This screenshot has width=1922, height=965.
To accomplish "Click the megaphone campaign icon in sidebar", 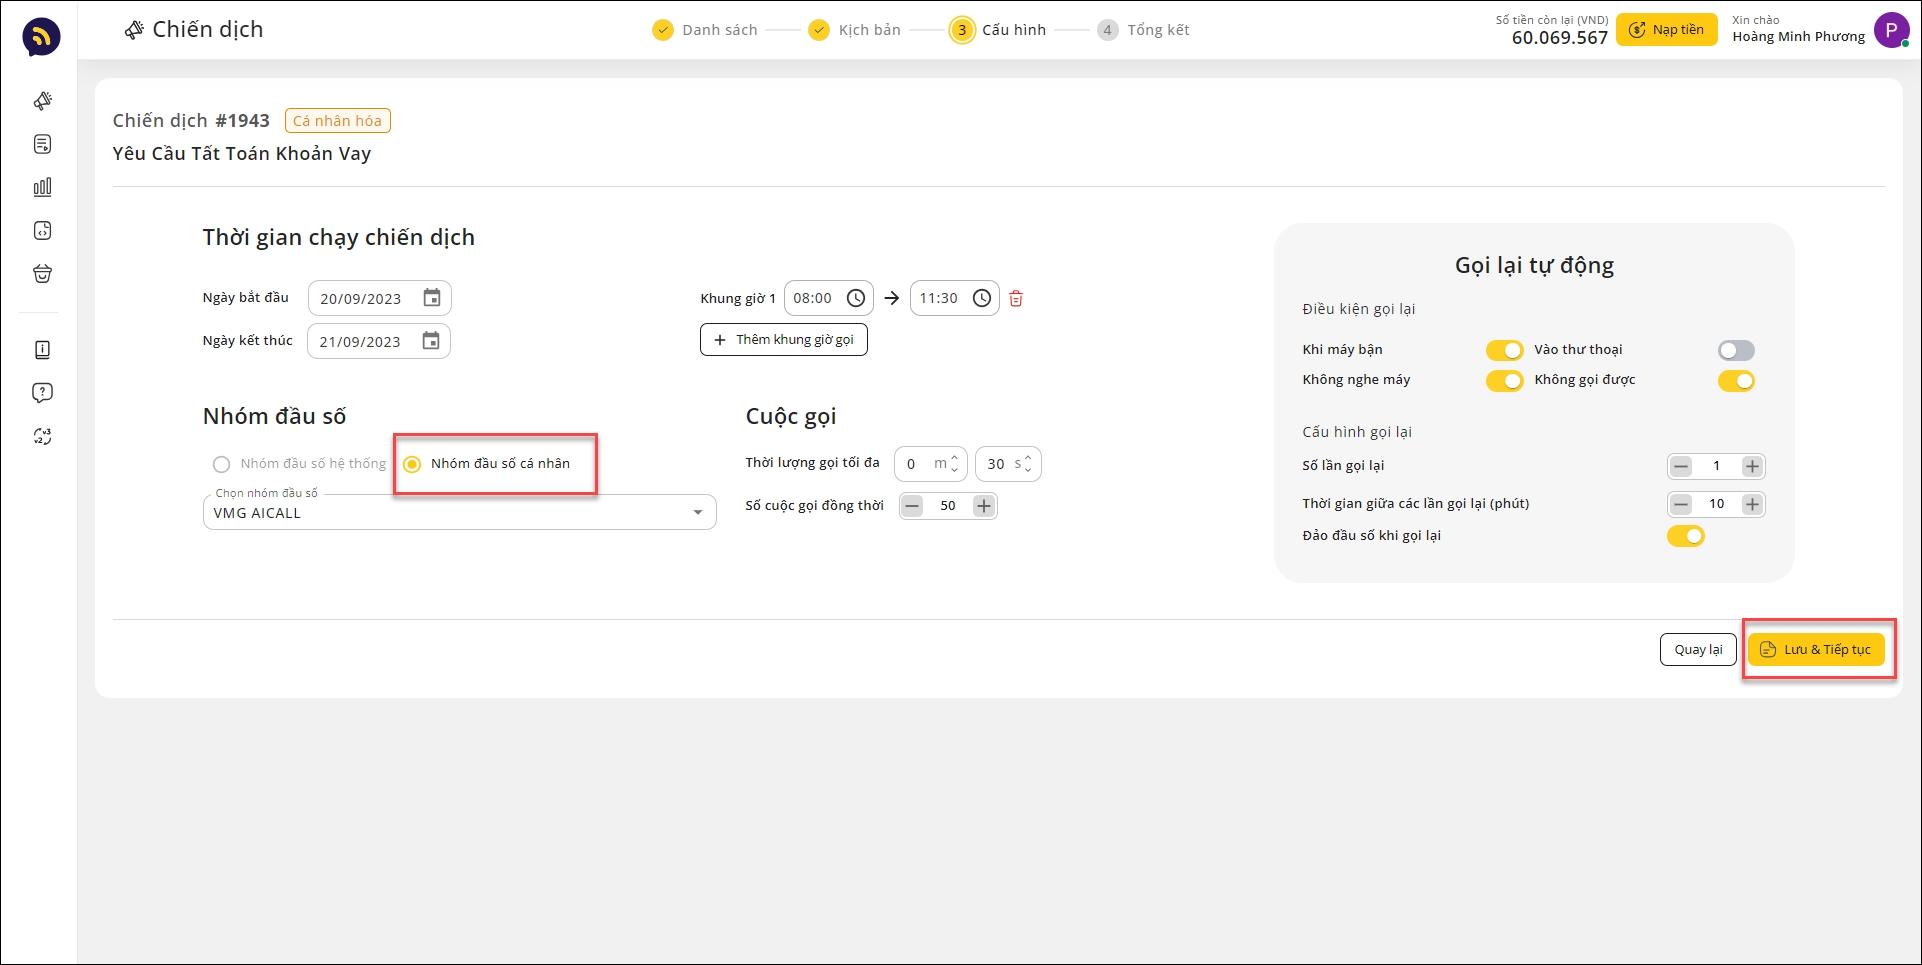I will coord(42,101).
